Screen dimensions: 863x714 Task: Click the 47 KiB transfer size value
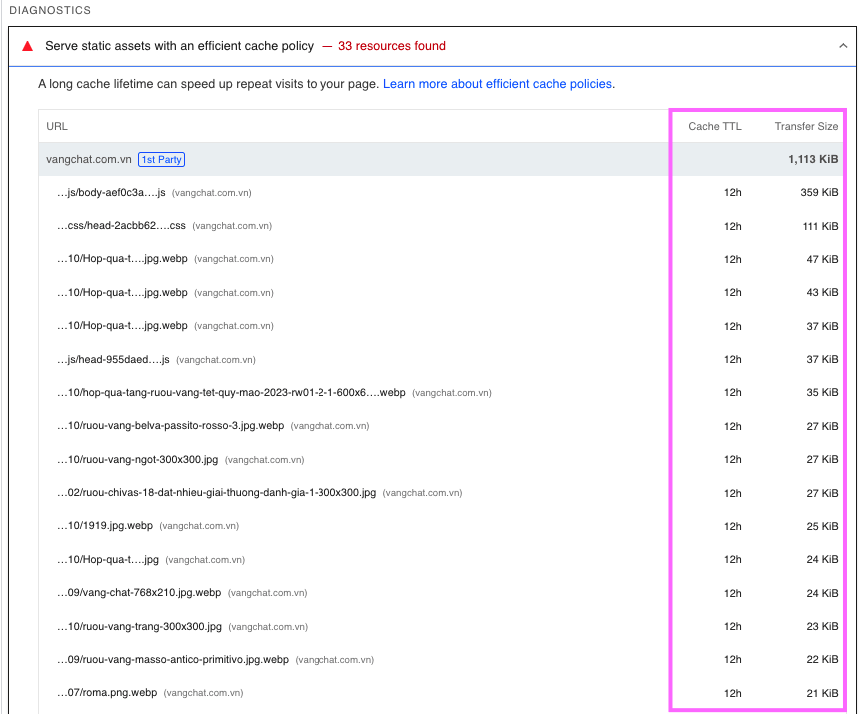[822, 259]
